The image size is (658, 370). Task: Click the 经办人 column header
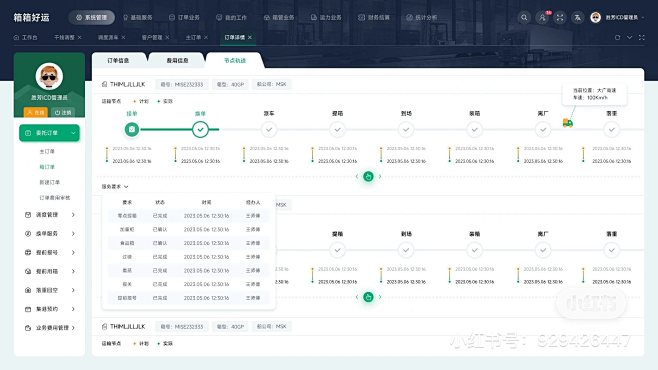(253, 202)
